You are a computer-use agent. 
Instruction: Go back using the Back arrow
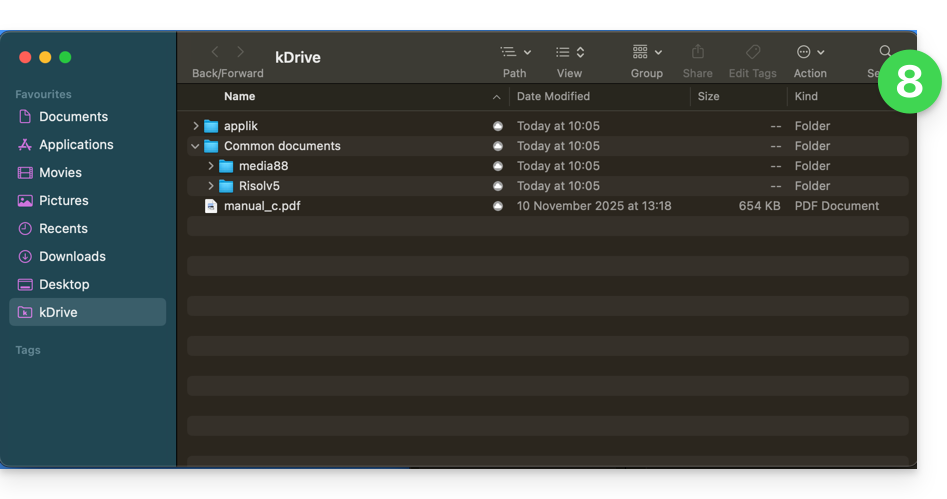[x=215, y=52]
